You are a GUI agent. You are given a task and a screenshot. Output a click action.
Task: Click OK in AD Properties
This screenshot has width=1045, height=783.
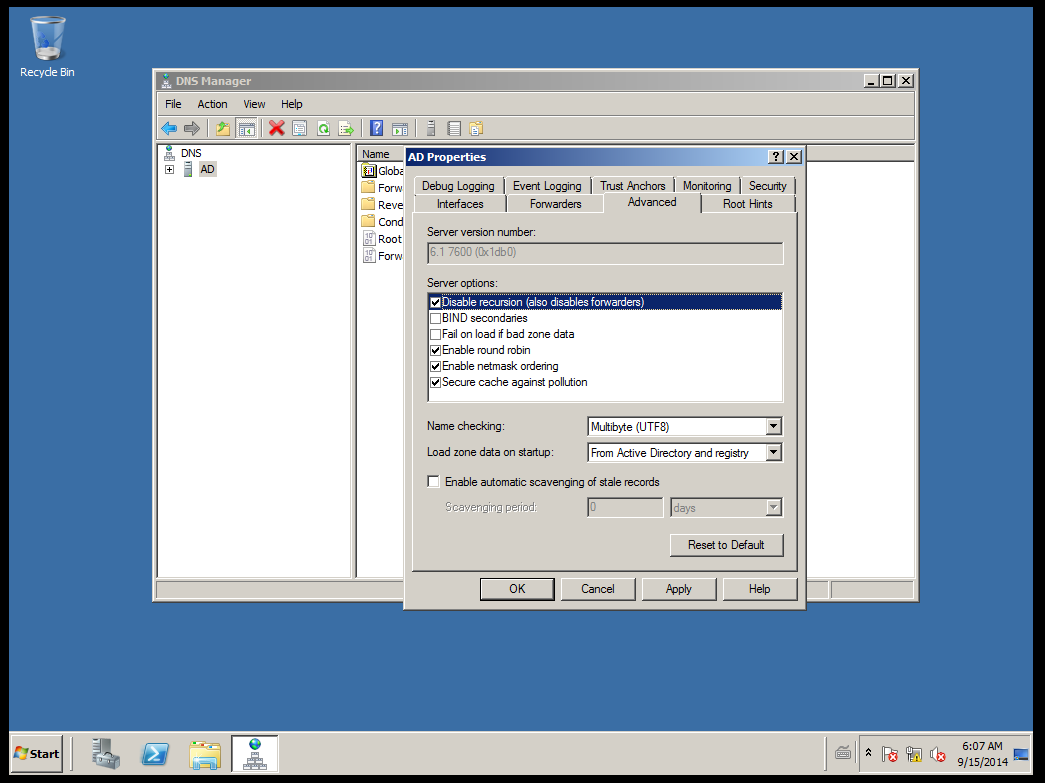(x=517, y=589)
